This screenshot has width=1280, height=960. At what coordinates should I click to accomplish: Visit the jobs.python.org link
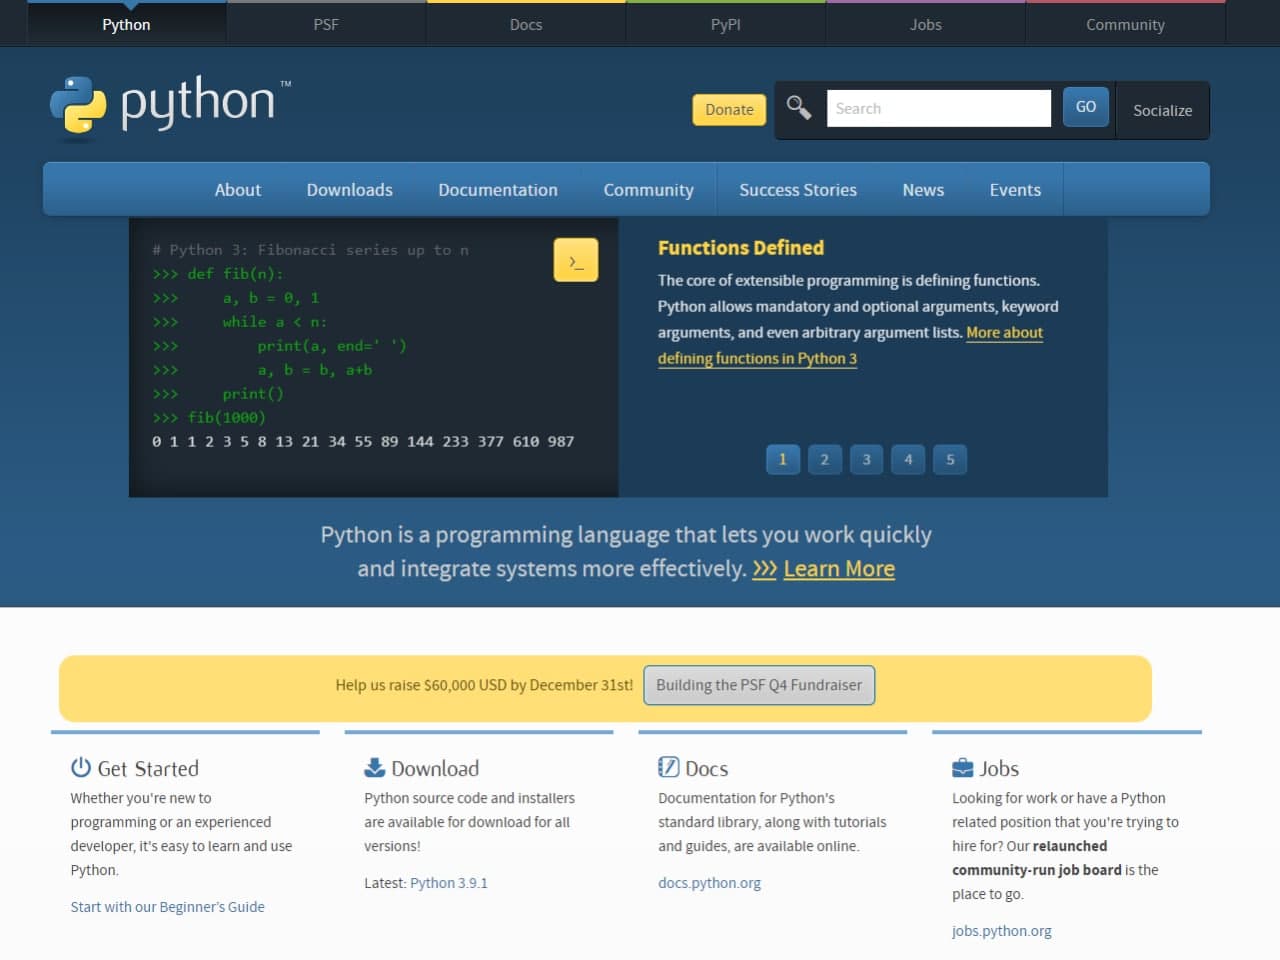coord(1002,931)
